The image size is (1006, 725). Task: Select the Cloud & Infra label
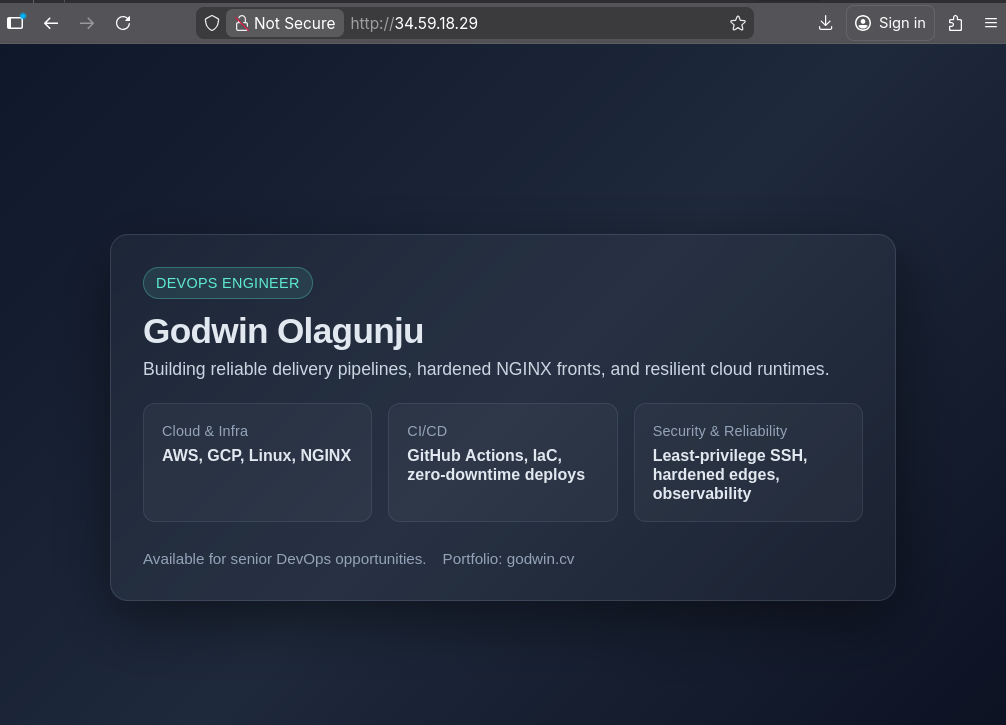click(x=205, y=431)
